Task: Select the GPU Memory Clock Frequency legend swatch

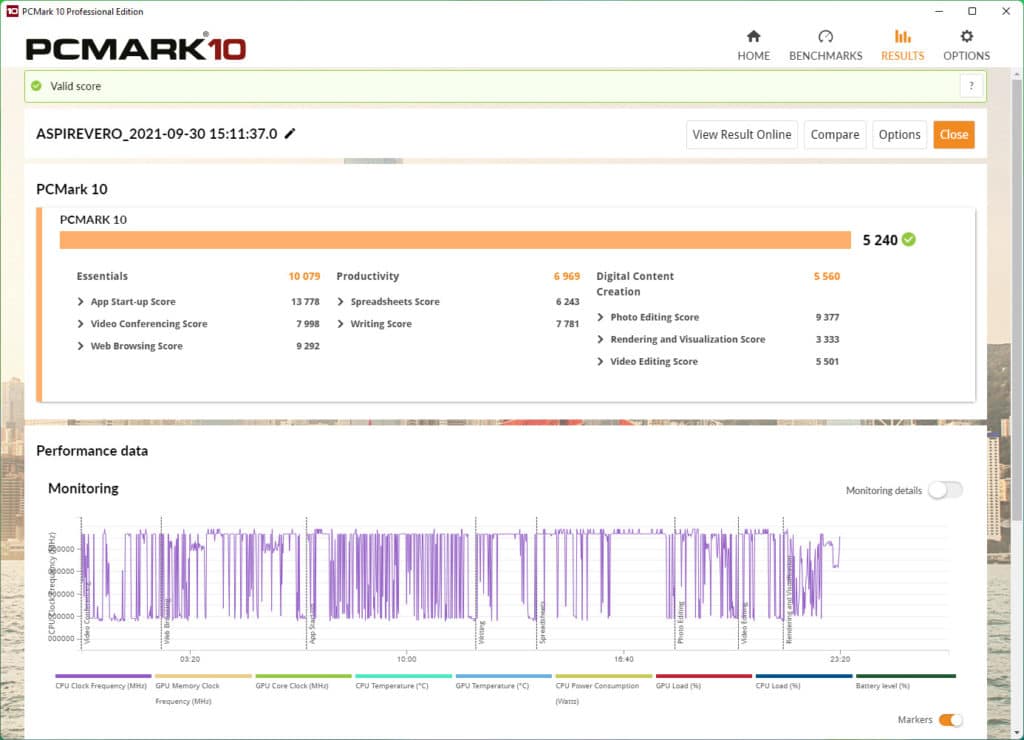Action: (x=203, y=676)
